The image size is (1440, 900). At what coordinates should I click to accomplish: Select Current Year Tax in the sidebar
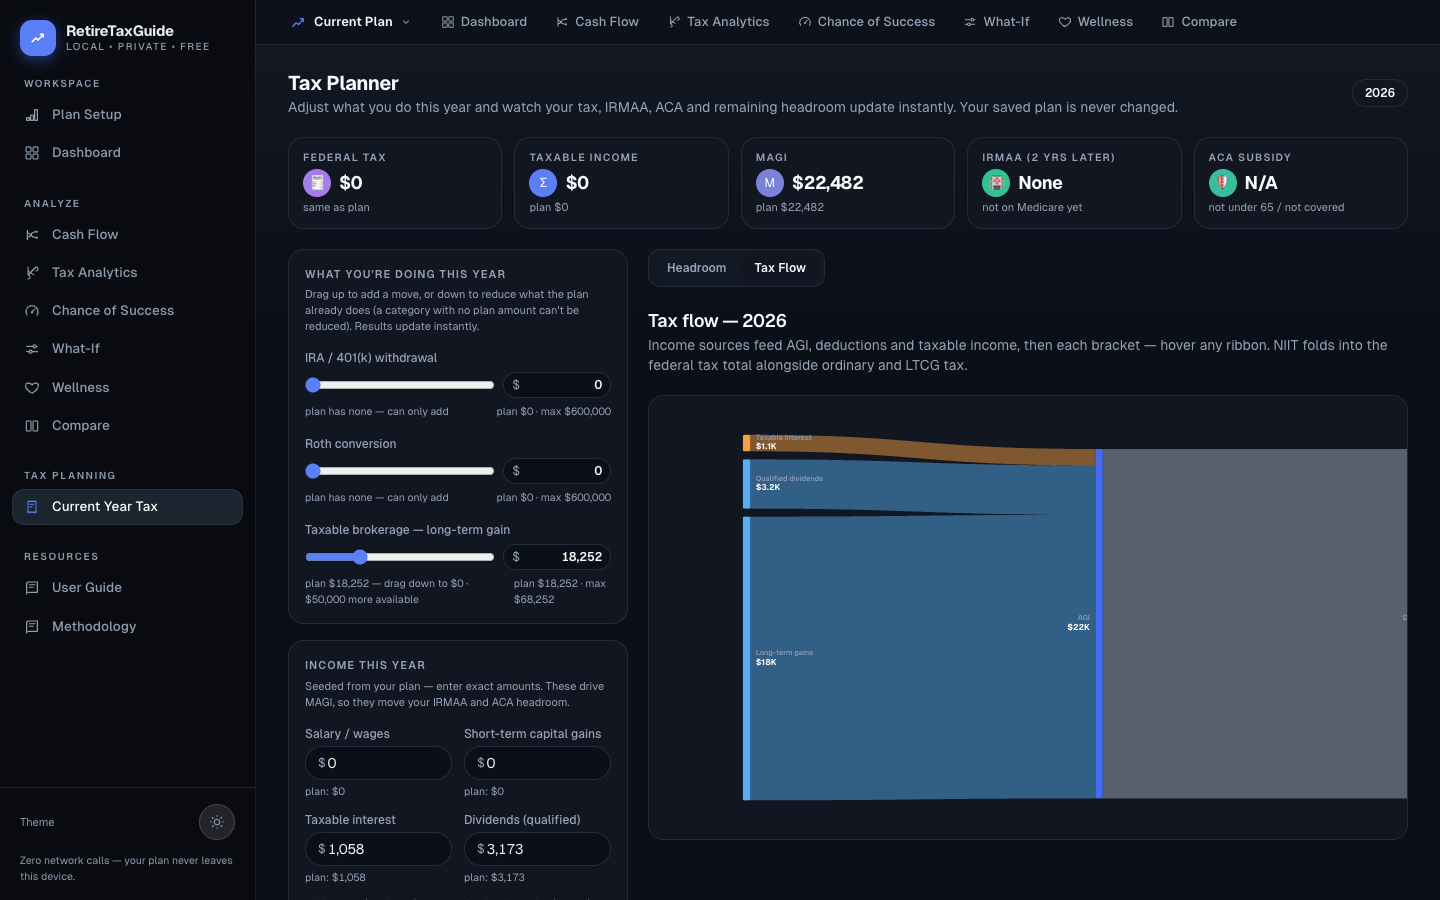[127, 506]
